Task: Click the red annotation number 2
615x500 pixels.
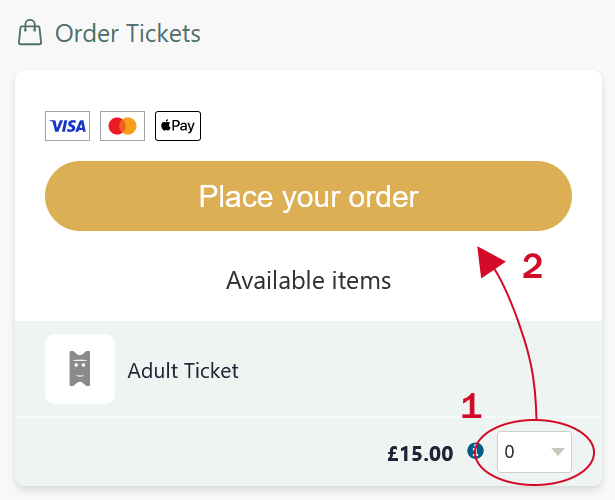Action: coord(532,267)
